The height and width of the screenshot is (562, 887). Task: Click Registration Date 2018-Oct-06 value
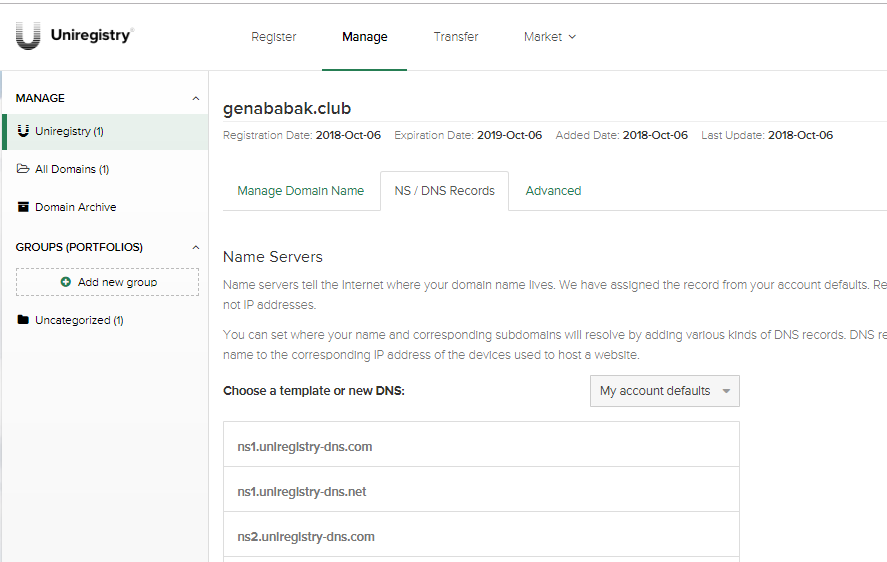pyautogui.click(x=348, y=135)
